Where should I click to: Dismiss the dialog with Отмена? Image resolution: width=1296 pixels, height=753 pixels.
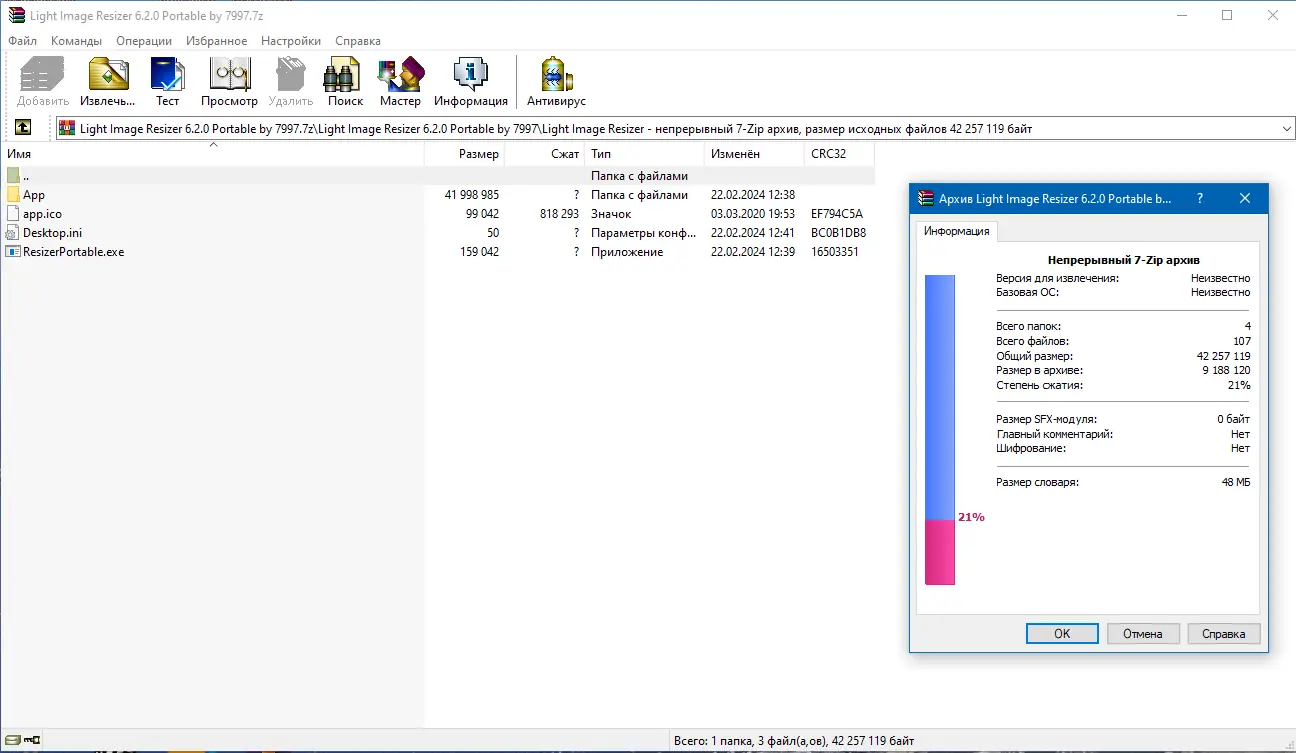pyautogui.click(x=1143, y=633)
